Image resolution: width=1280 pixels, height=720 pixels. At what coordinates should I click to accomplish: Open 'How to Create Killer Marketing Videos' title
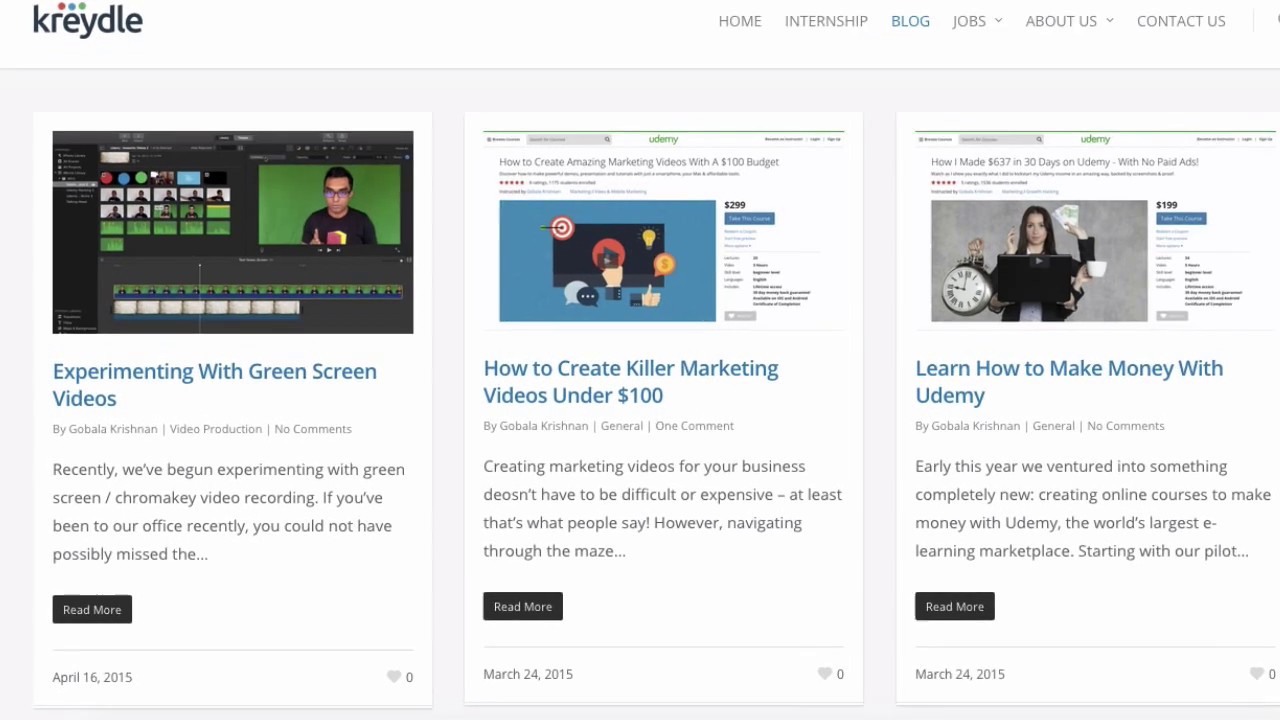point(631,381)
